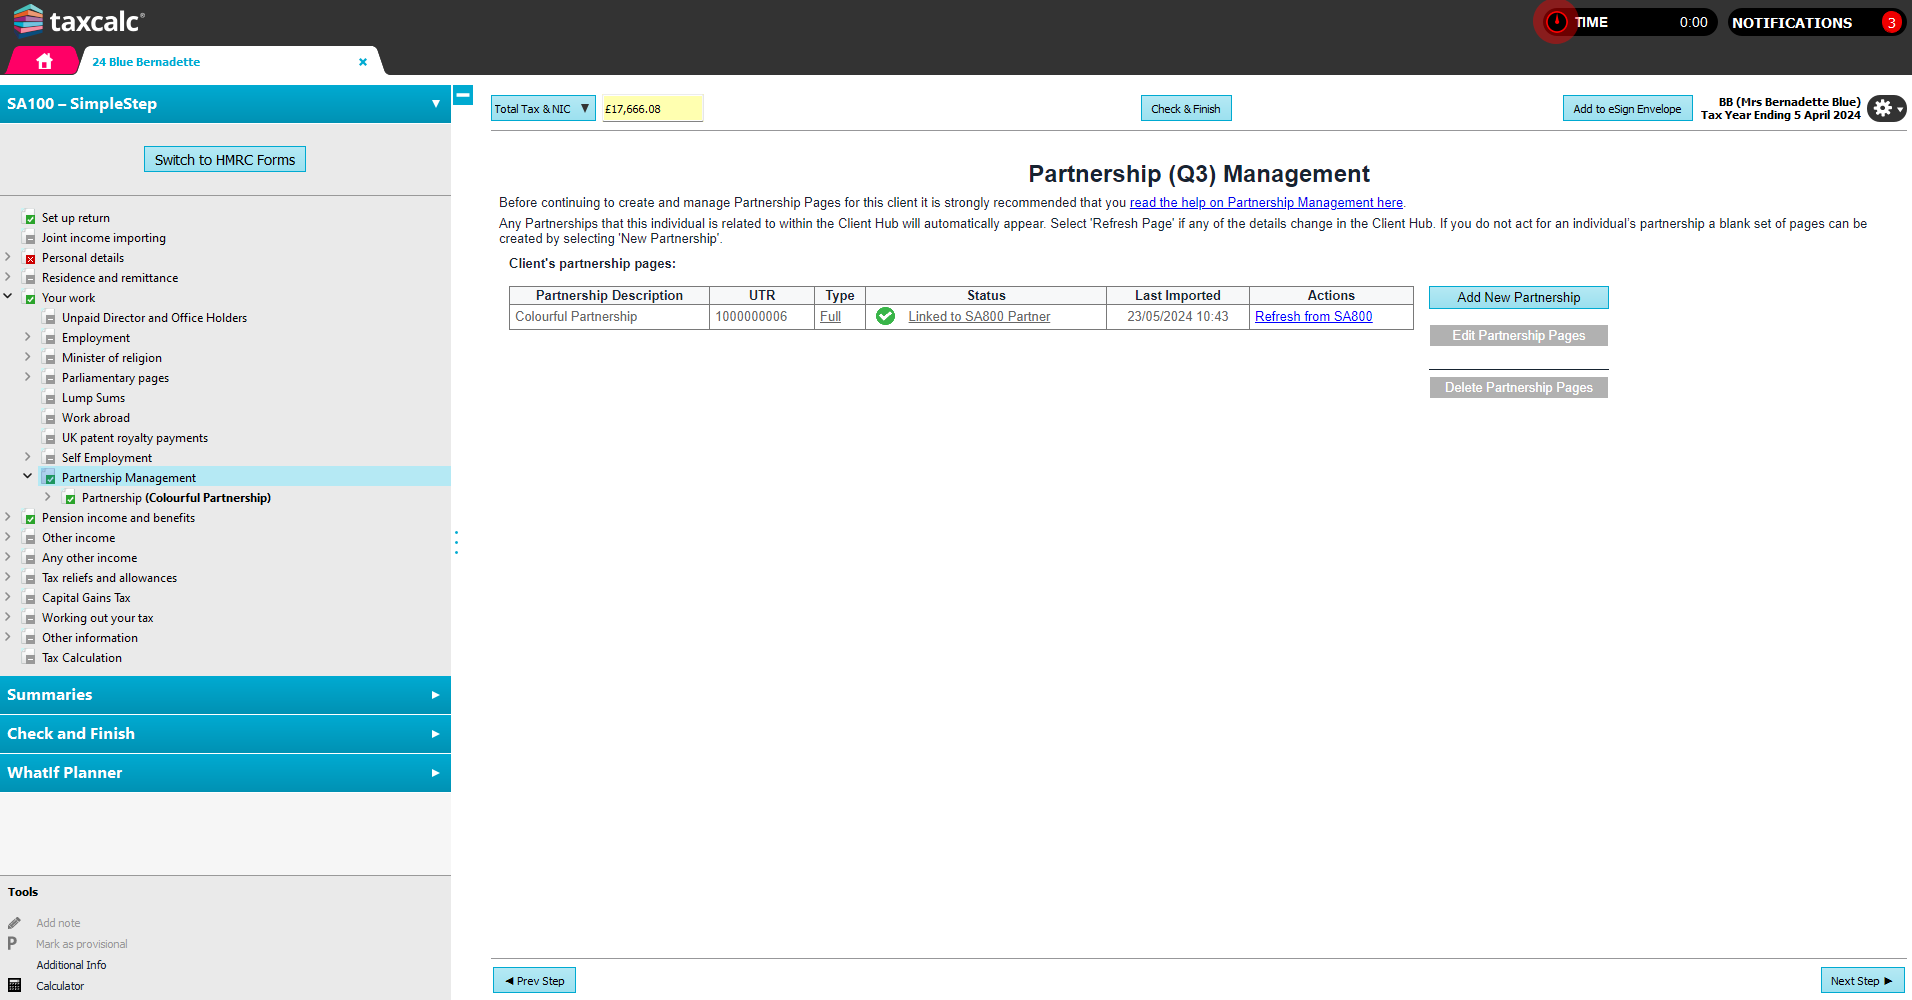Follow the Refresh from SA800 link
Screen dimensions: 1912x1000
coord(1313,316)
